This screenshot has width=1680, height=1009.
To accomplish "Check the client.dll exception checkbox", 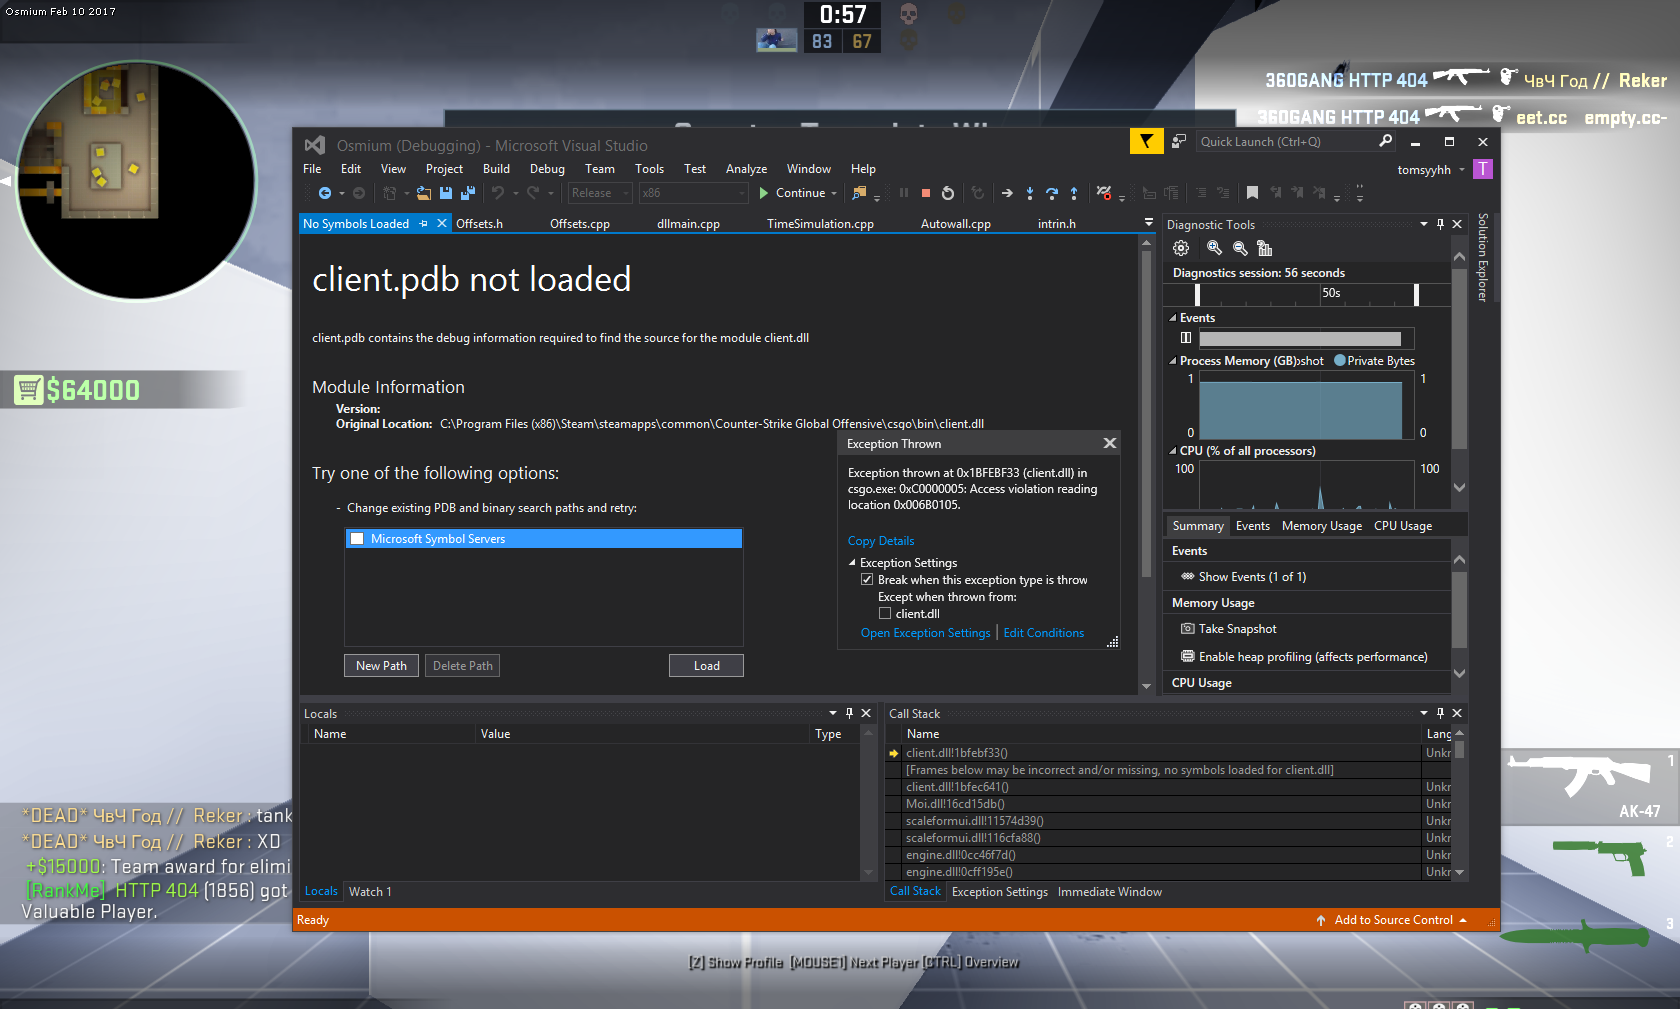I will tap(885, 614).
